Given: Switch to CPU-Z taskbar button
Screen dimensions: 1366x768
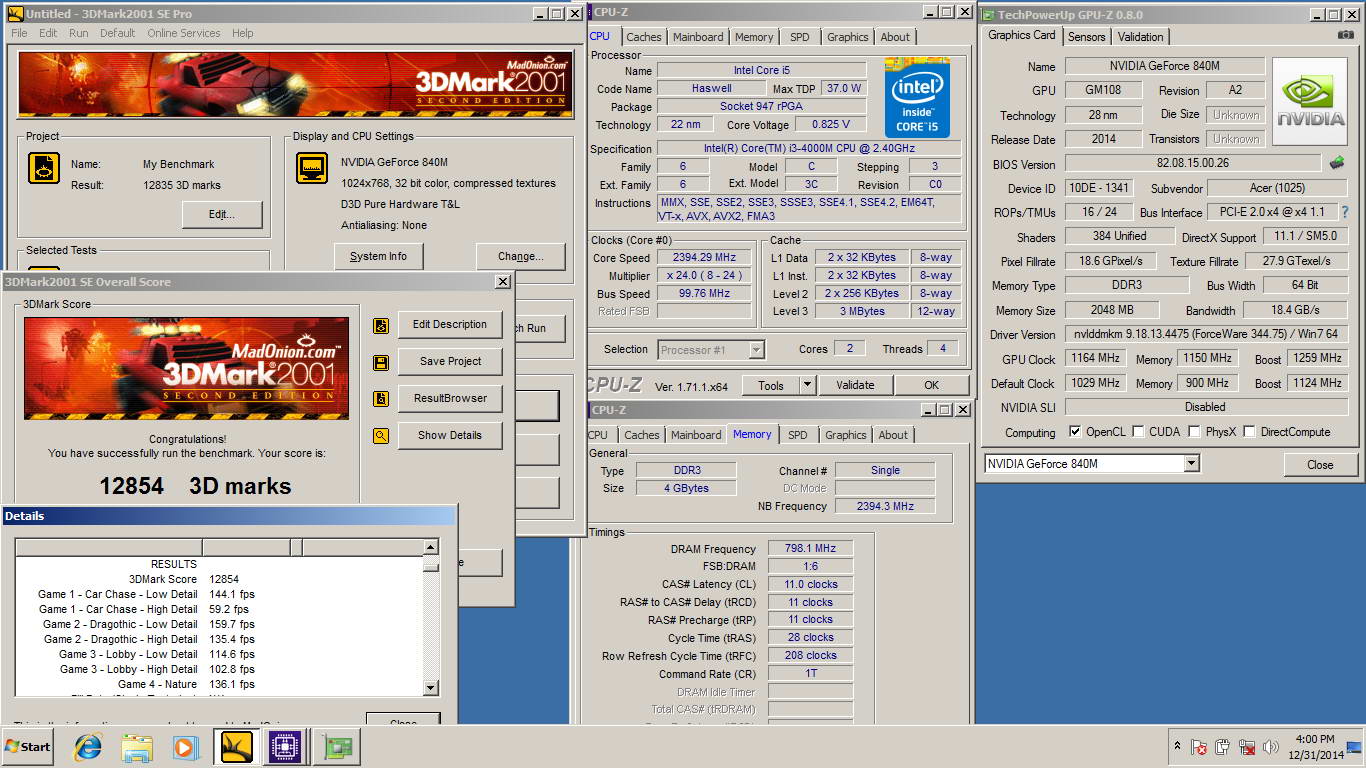Looking at the screenshot, I should (285, 747).
